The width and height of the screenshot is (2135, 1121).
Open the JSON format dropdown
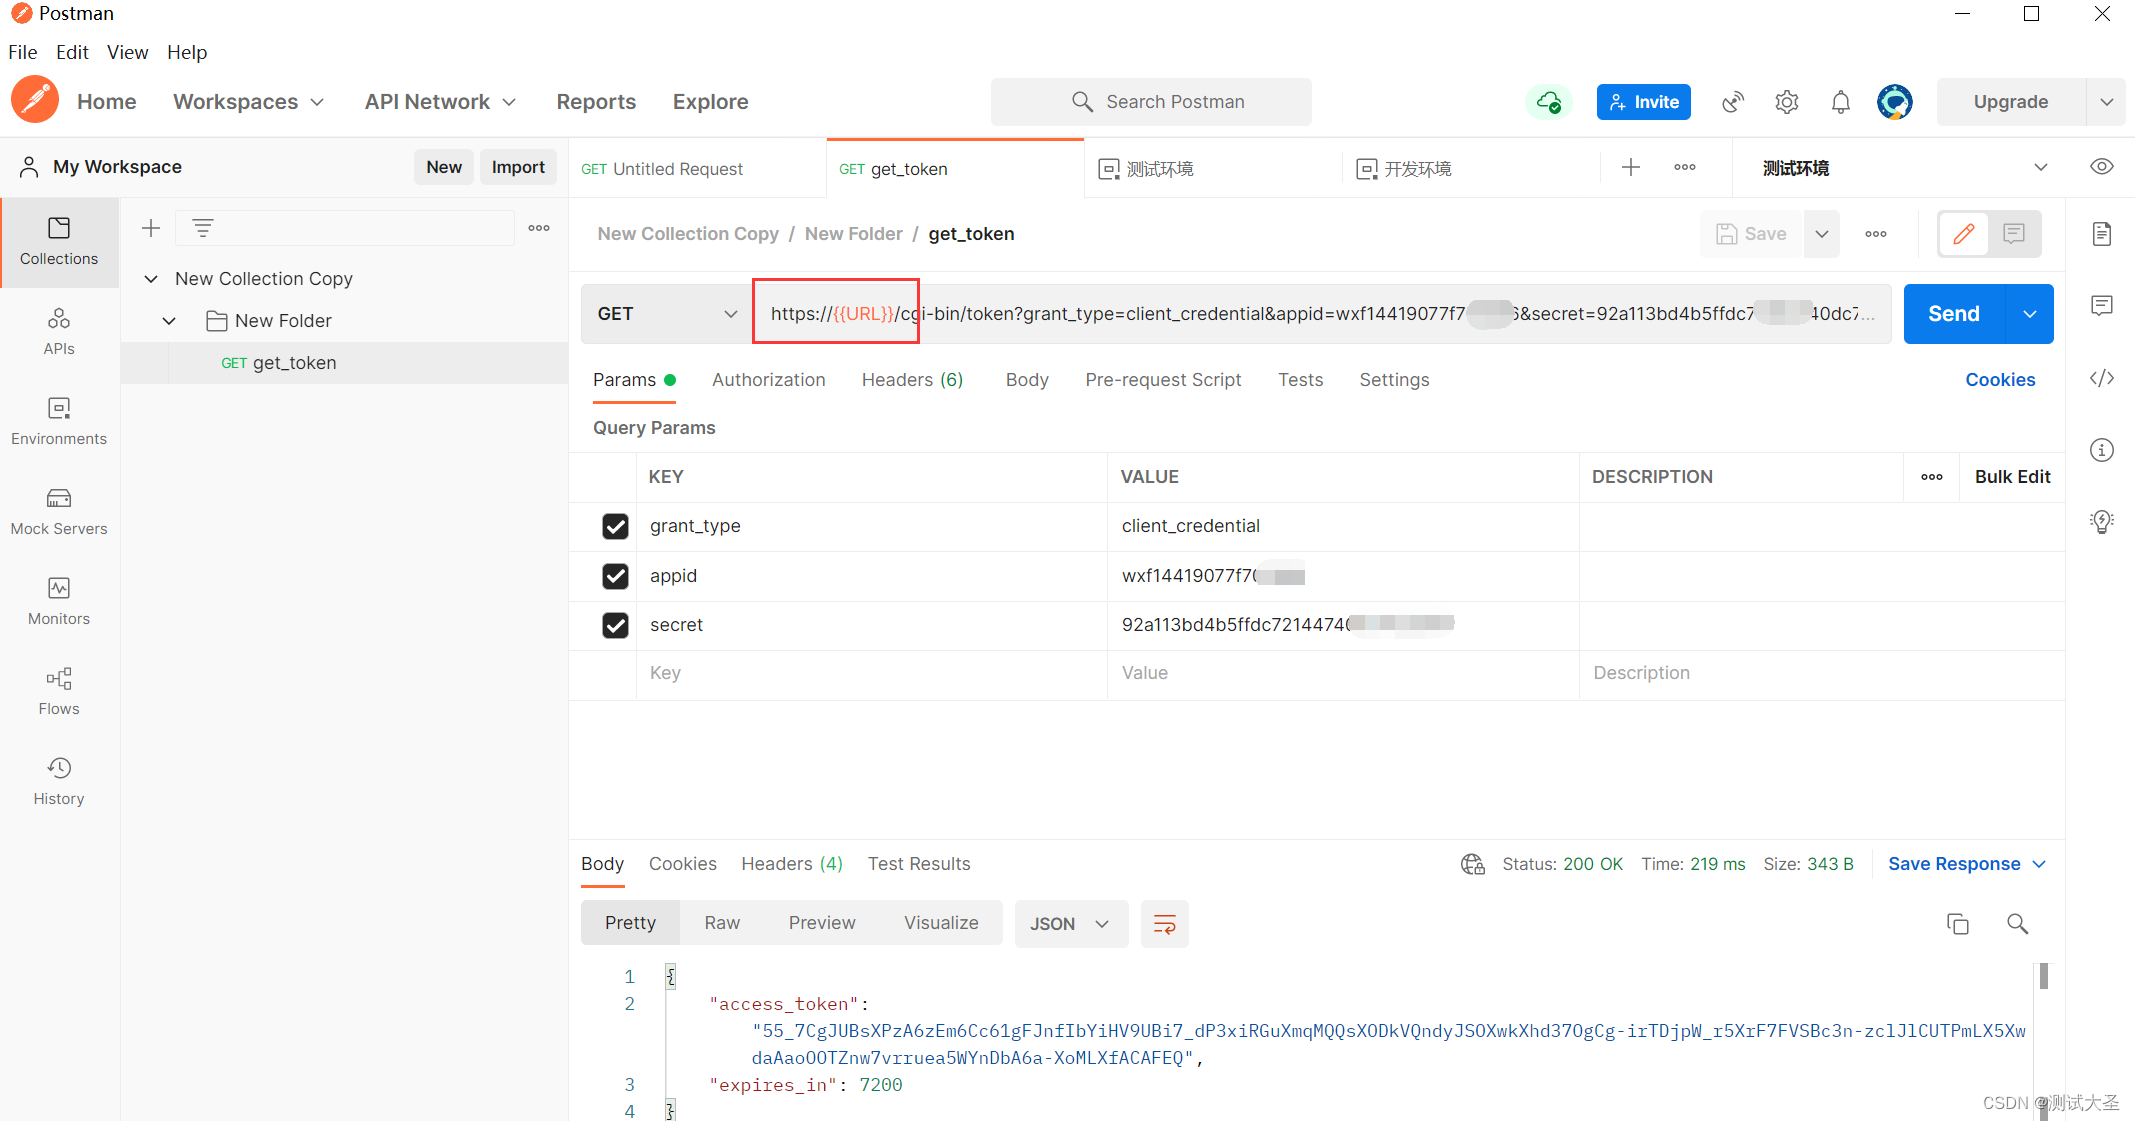[x=1070, y=923]
